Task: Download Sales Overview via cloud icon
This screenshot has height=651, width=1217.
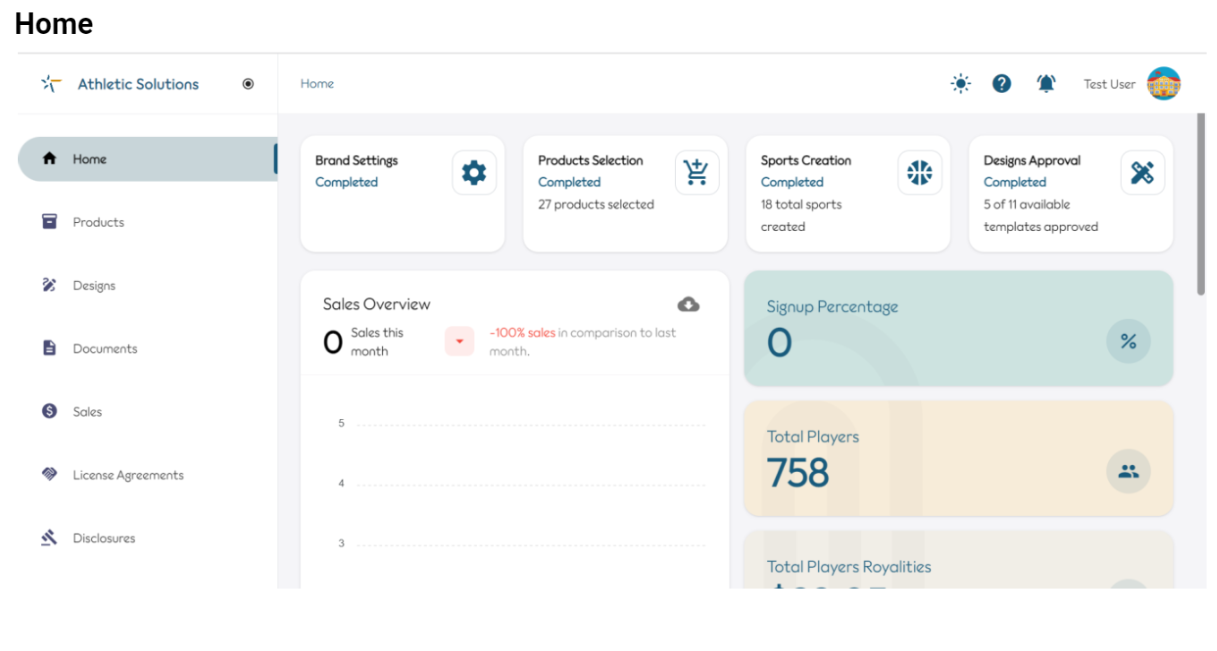Action: pos(688,304)
